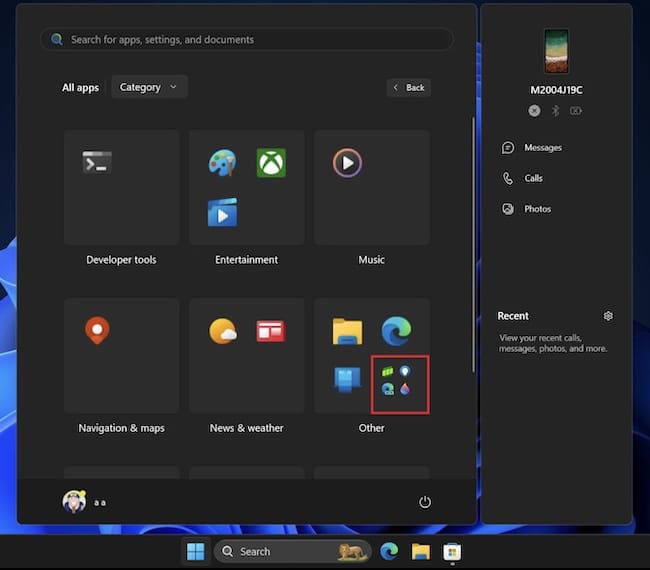Open Microsoft Edge from the taskbar

tap(389, 551)
